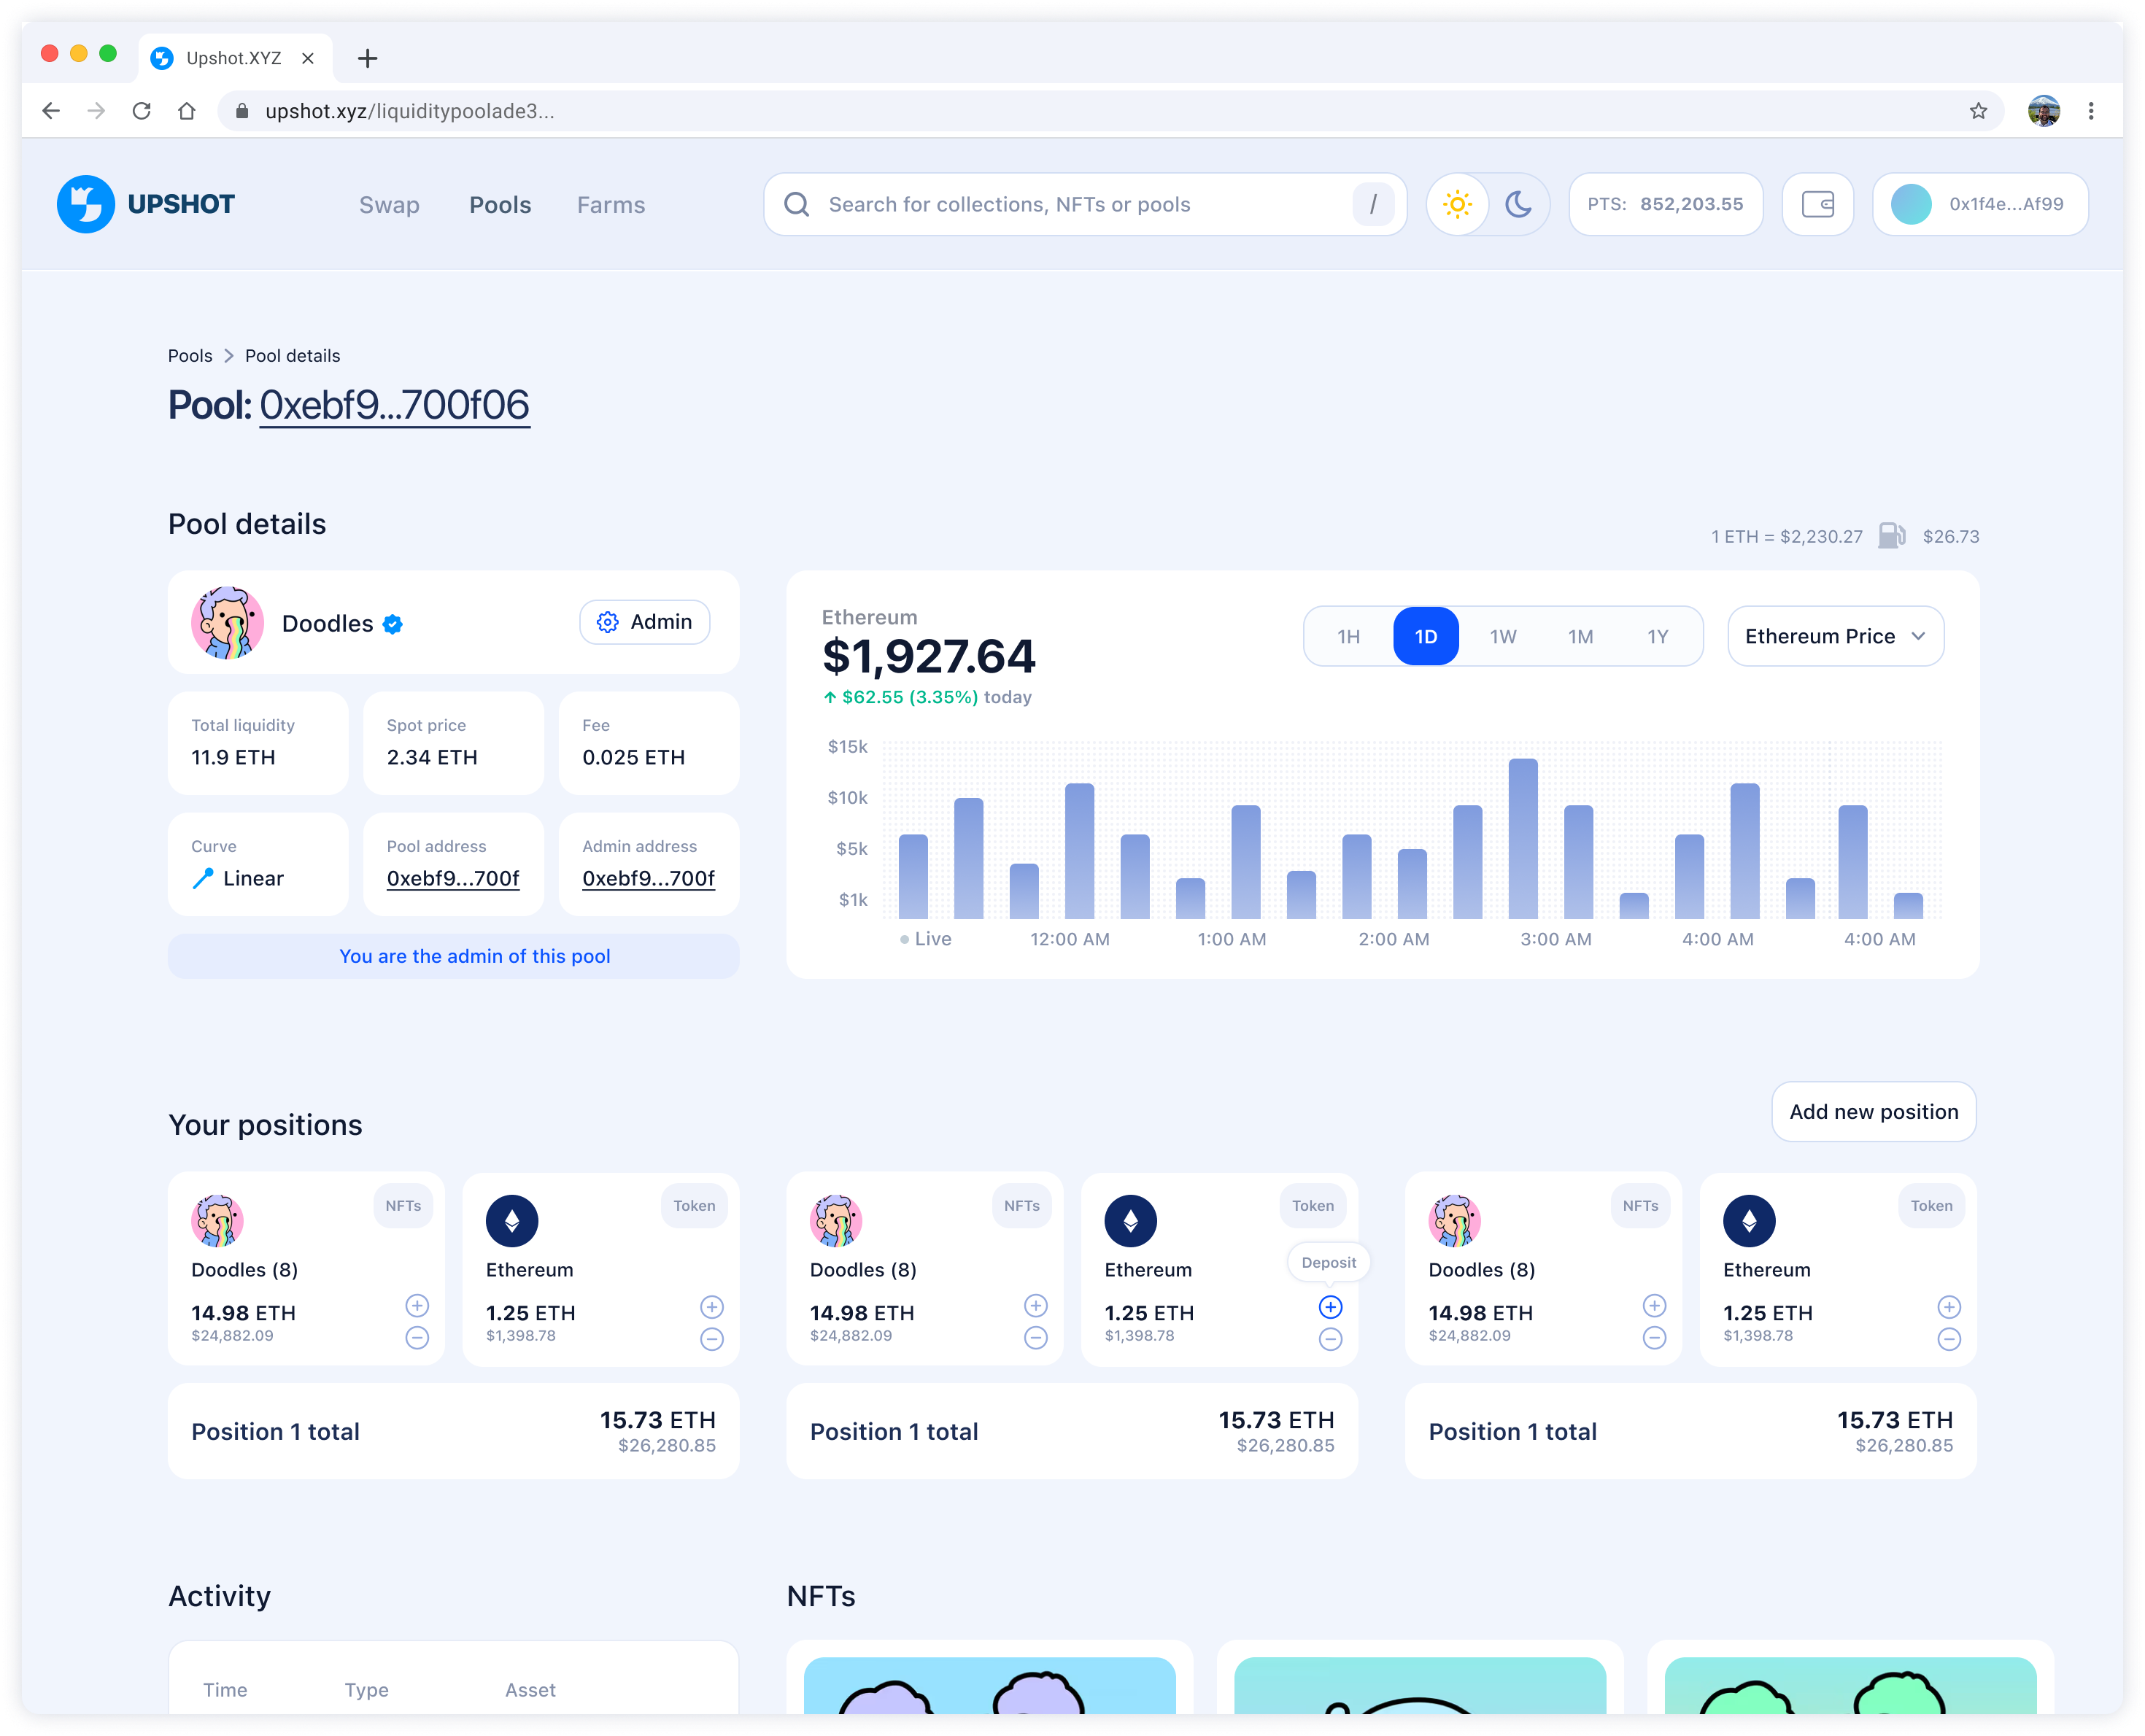Bookmark page with star icon
Image resolution: width=2145 pixels, height=1736 pixels.
[x=1978, y=111]
